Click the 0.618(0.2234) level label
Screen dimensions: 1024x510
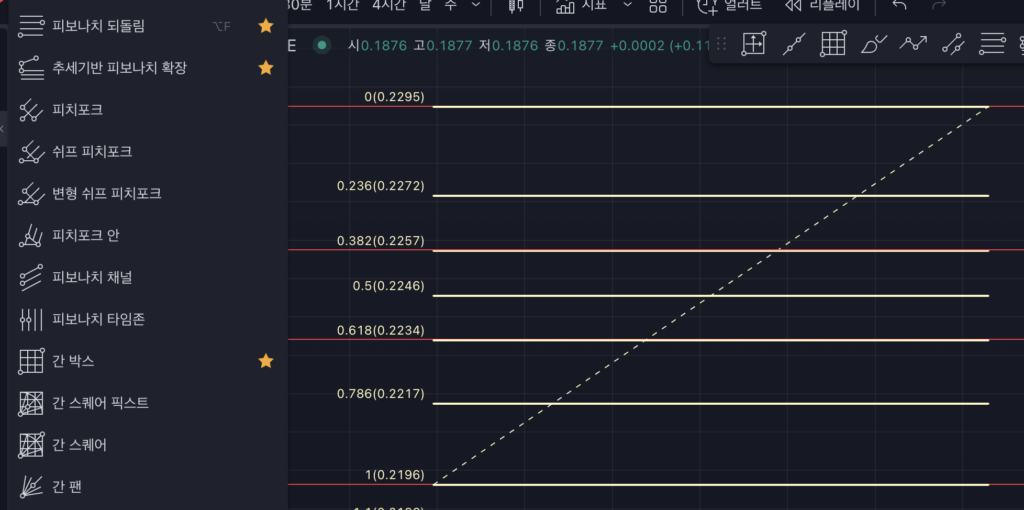[381, 330]
